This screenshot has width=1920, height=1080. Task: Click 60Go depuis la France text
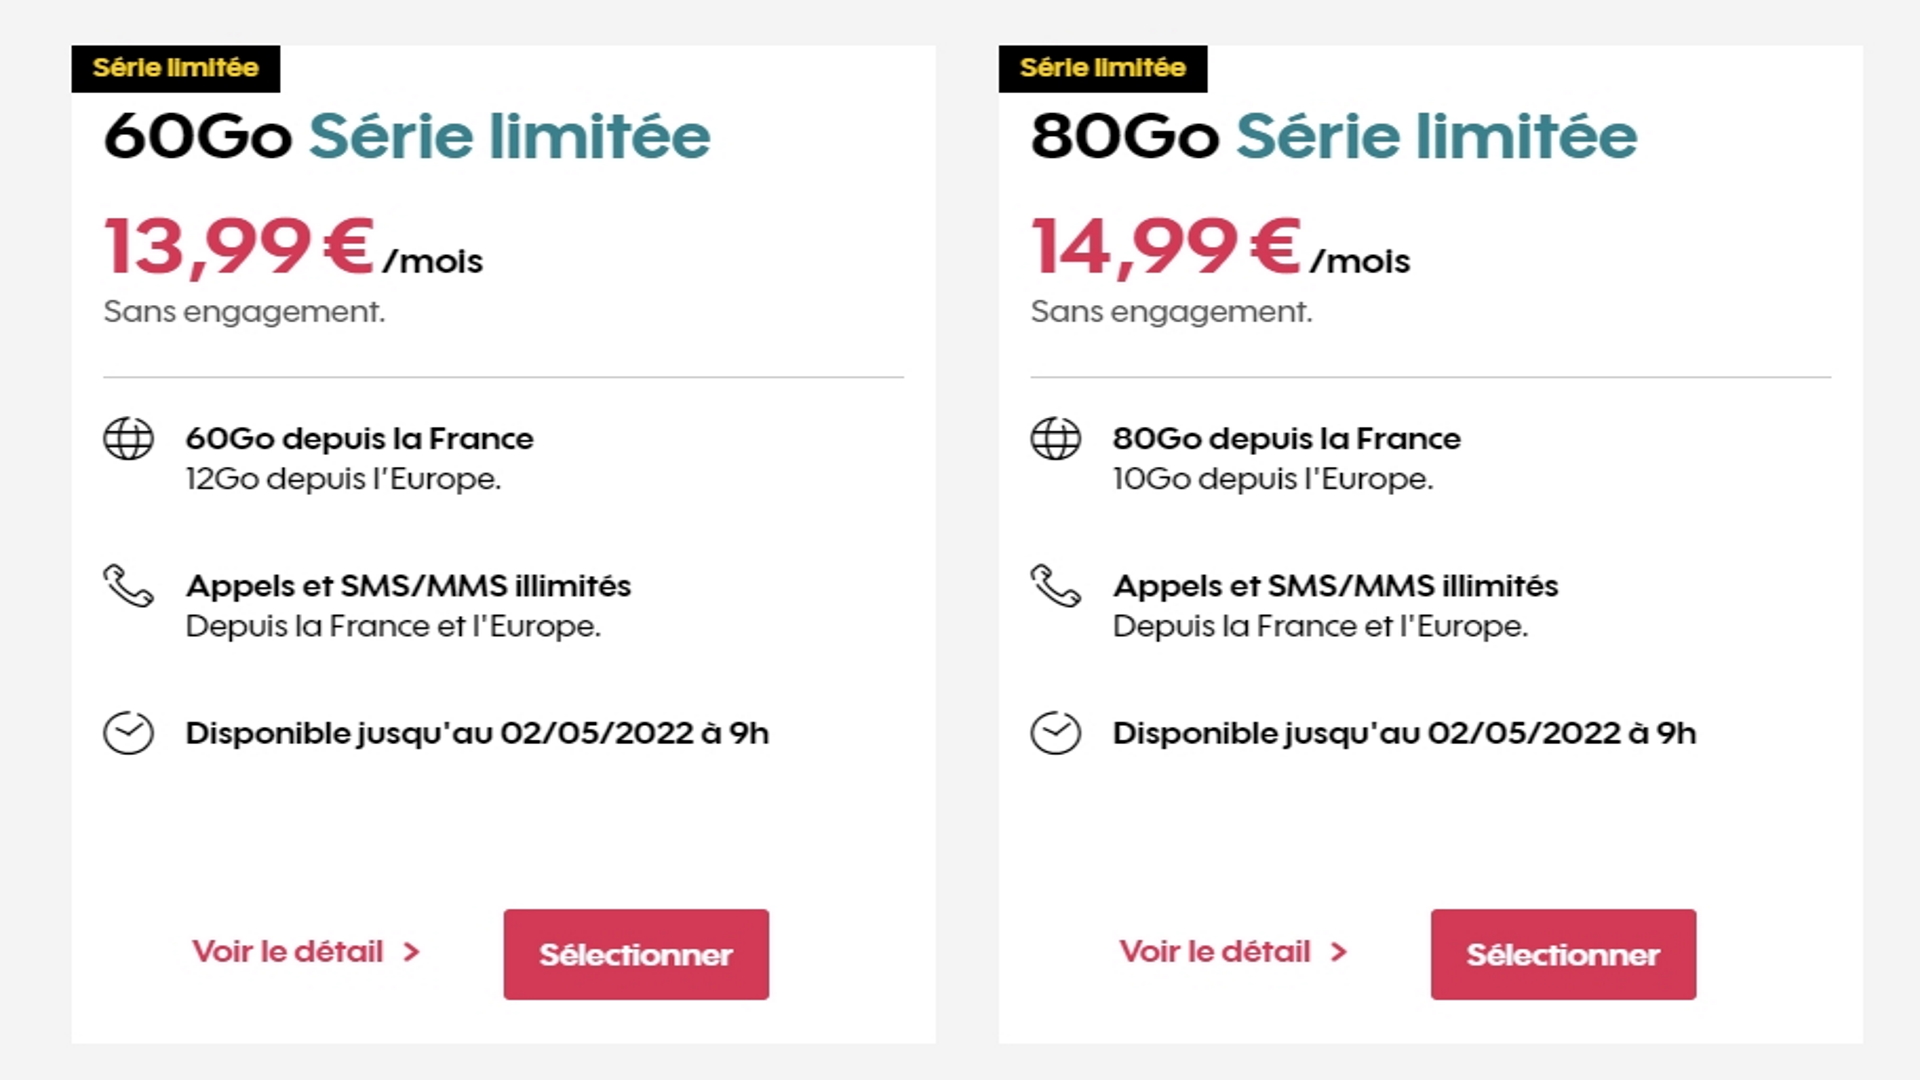[360, 439]
